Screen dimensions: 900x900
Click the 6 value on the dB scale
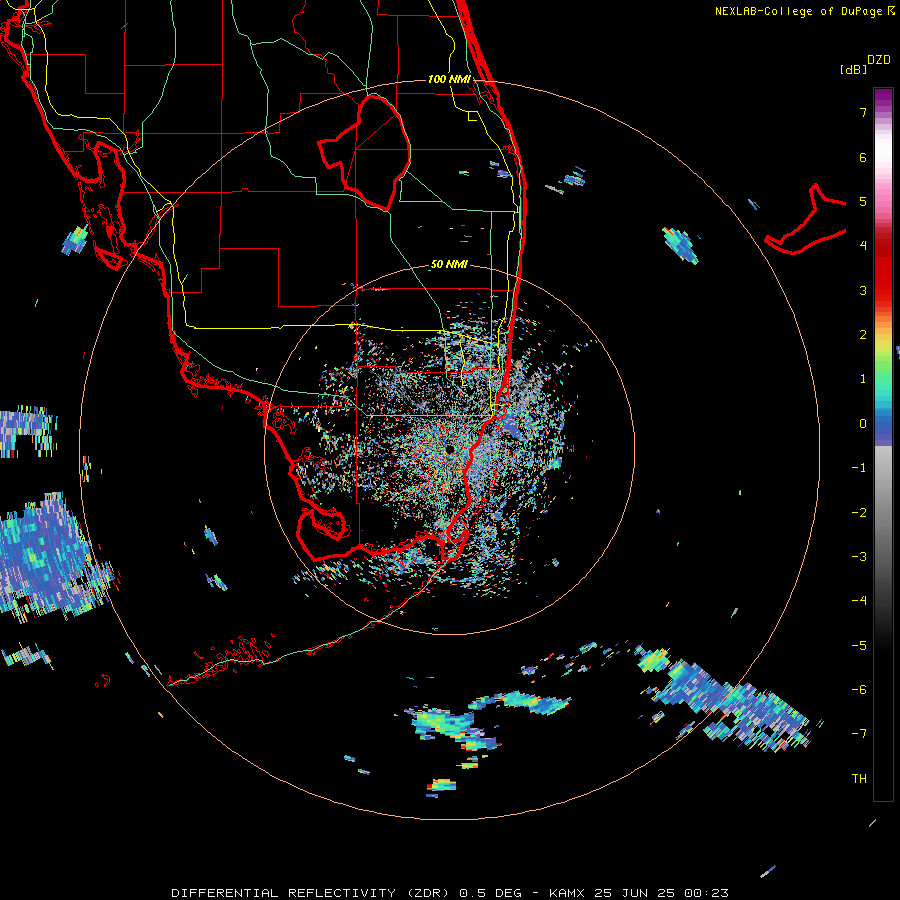pos(863,157)
